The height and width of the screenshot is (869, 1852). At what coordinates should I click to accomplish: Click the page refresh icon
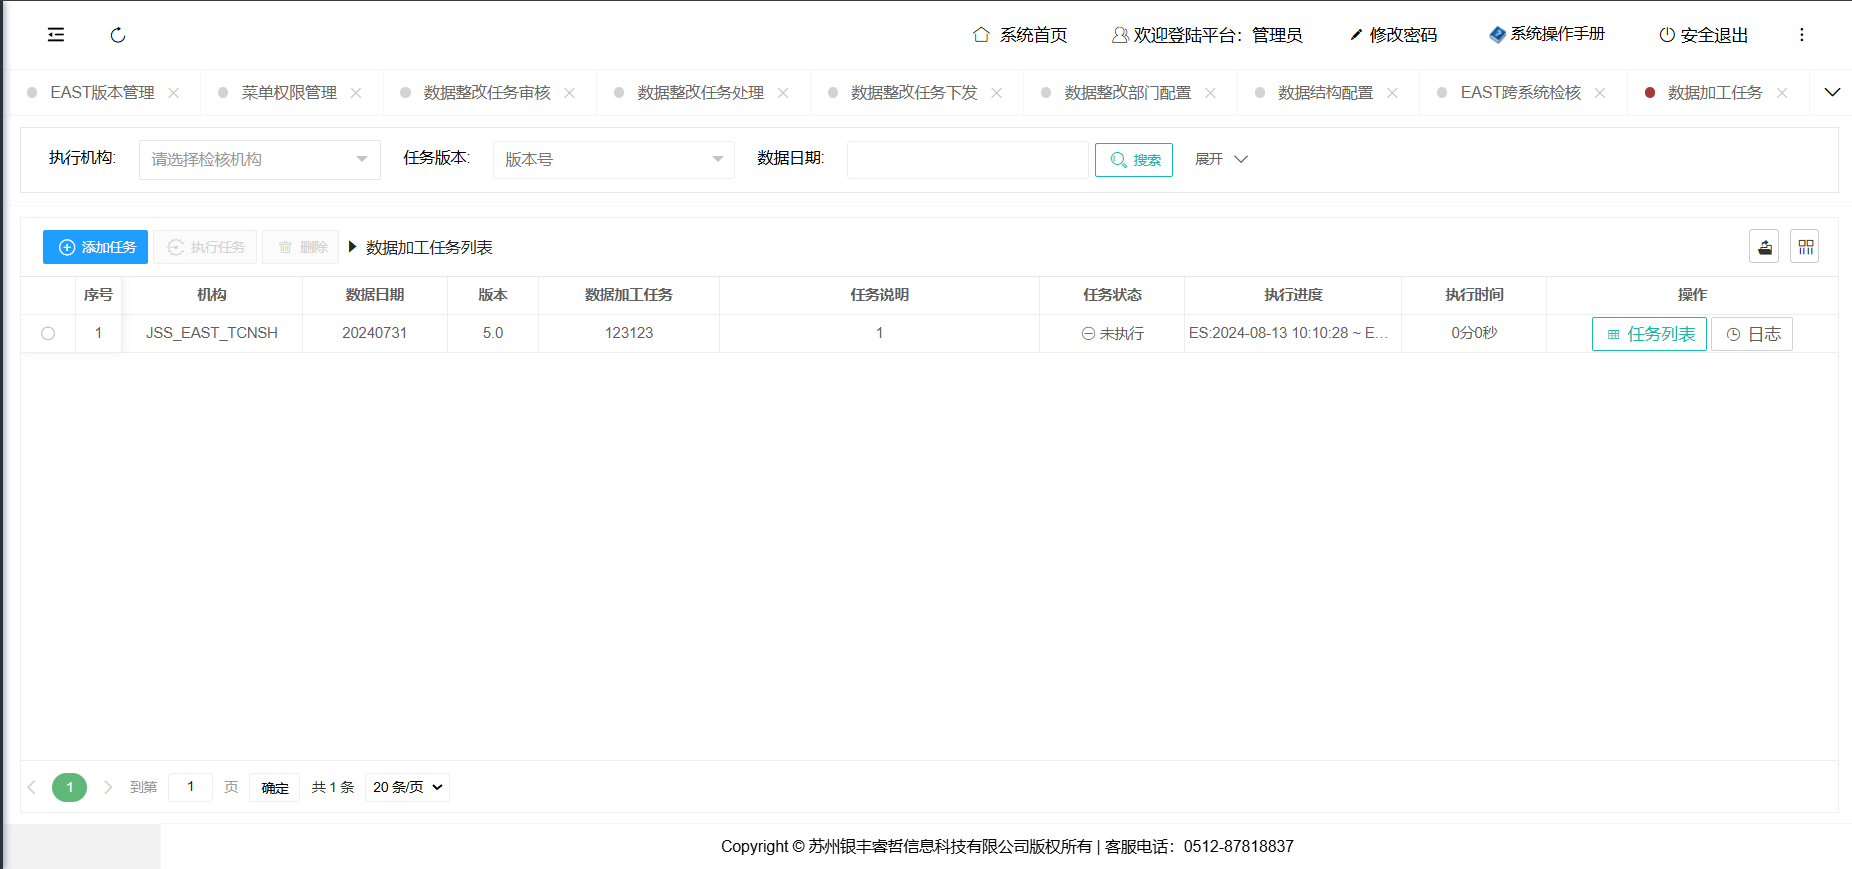click(x=118, y=35)
